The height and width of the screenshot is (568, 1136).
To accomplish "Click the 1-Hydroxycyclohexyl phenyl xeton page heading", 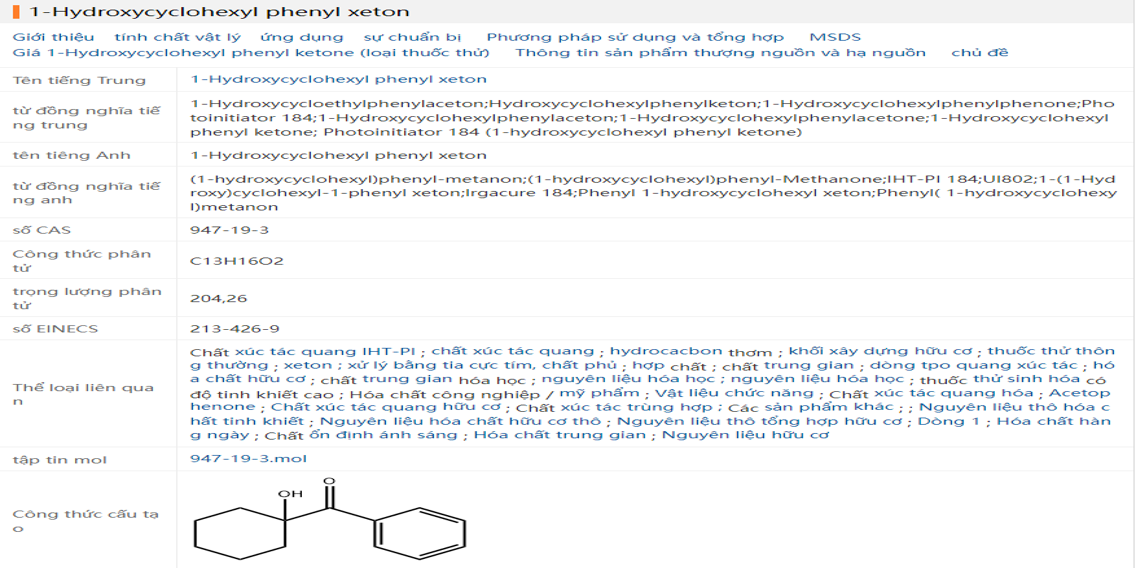I will click(x=219, y=12).
